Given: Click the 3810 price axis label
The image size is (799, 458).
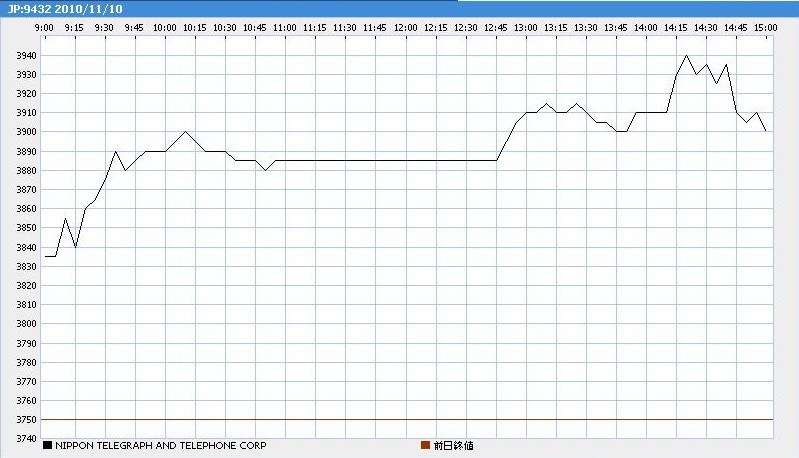Looking at the screenshot, I should [x=26, y=305].
